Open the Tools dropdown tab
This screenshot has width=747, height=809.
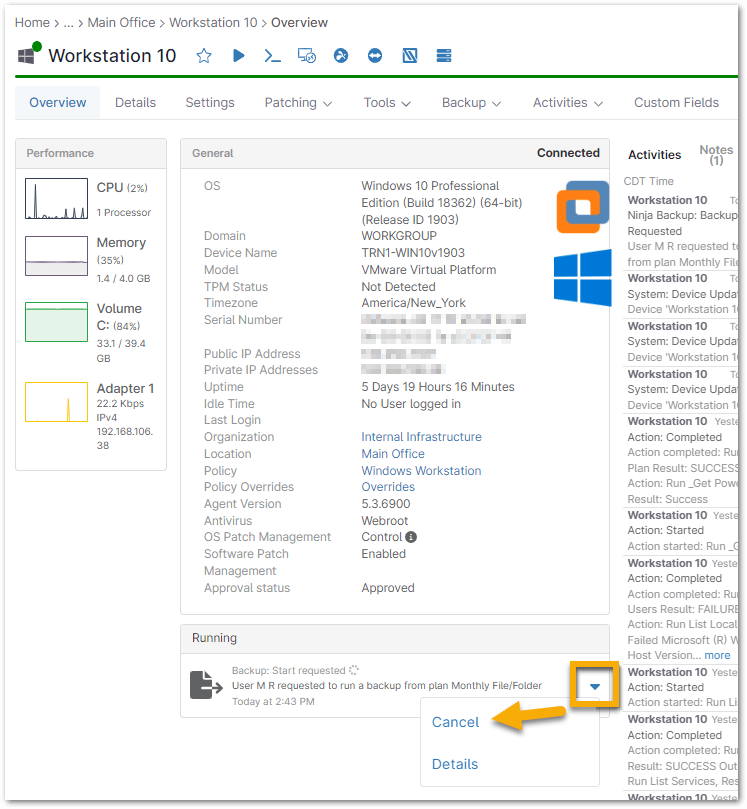click(x=387, y=103)
